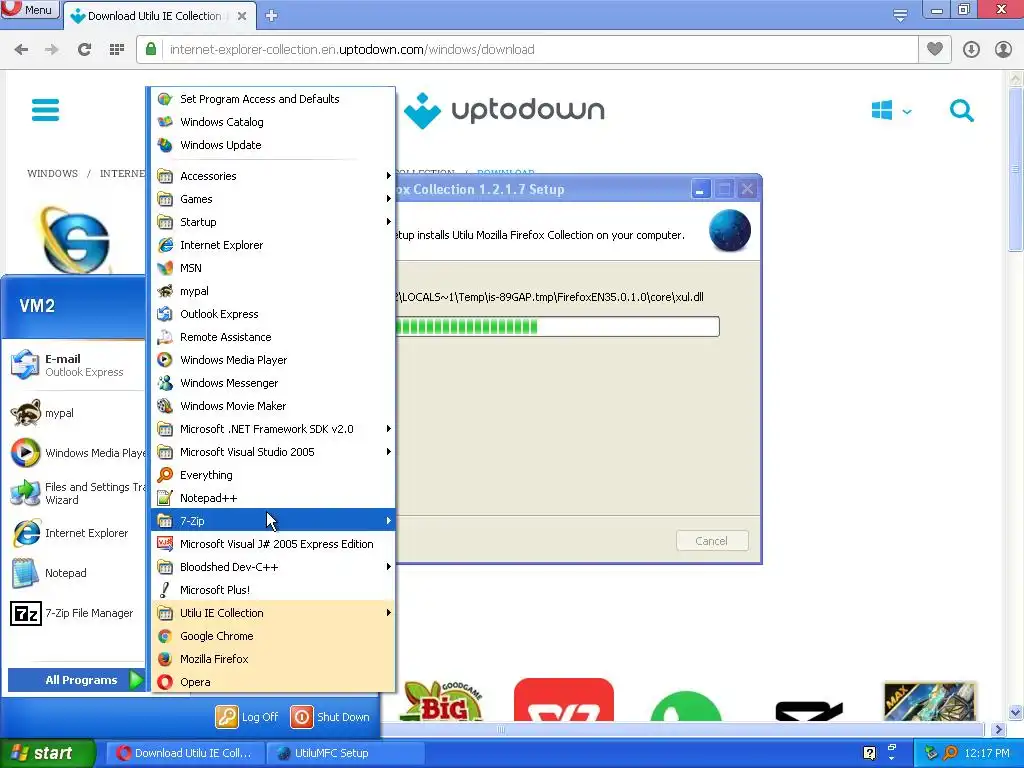This screenshot has width=1024, height=768.
Task: Bookmark page with the heart icon
Action: (935, 49)
